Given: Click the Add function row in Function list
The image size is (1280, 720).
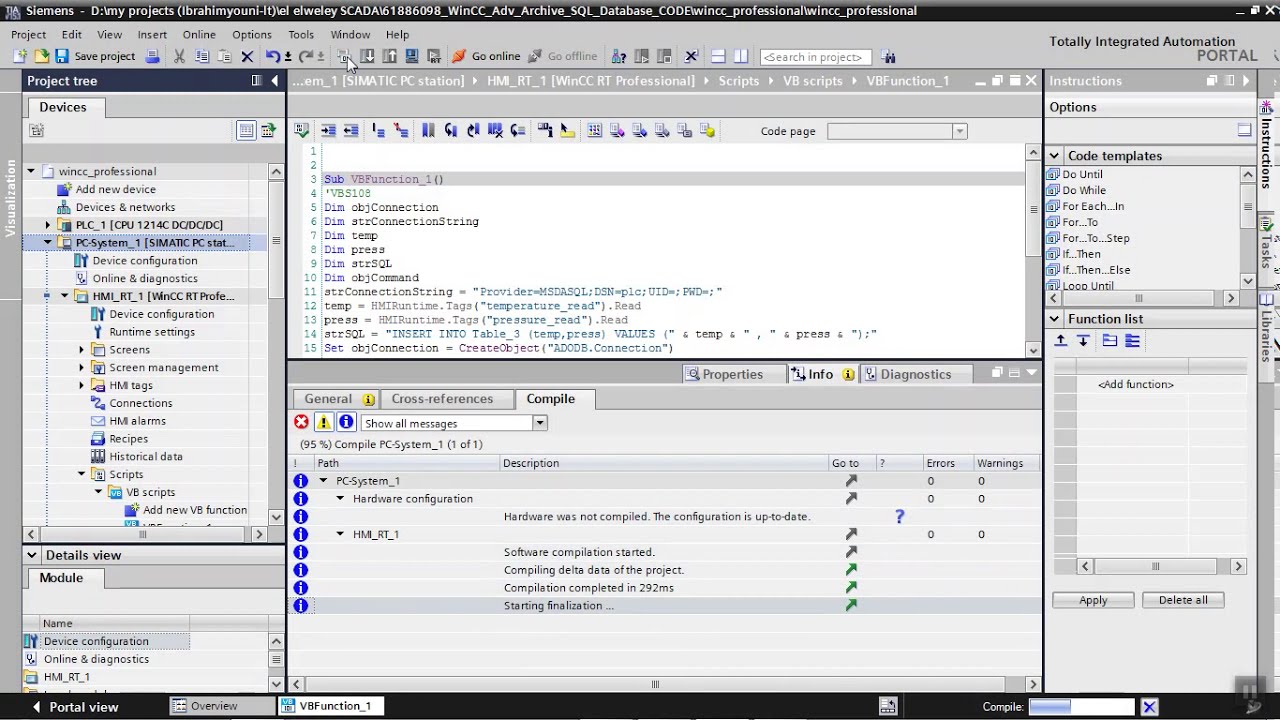Looking at the screenshot, I should click(x=1136, y=384).
